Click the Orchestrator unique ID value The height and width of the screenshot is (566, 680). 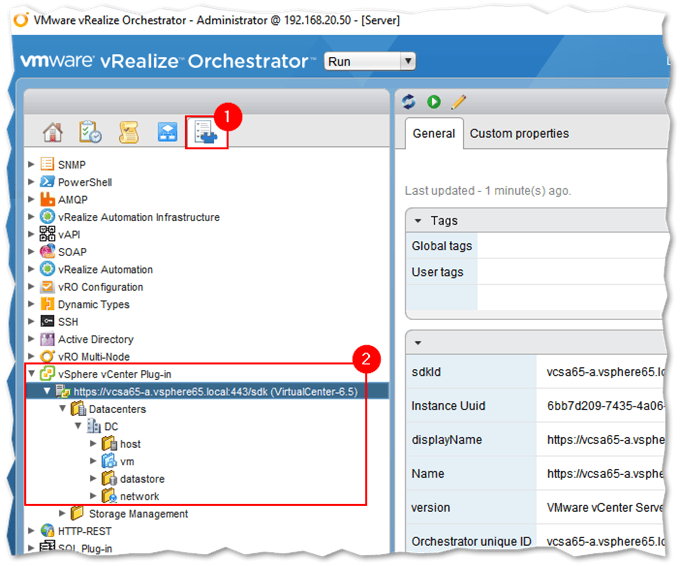pos(600,541)
